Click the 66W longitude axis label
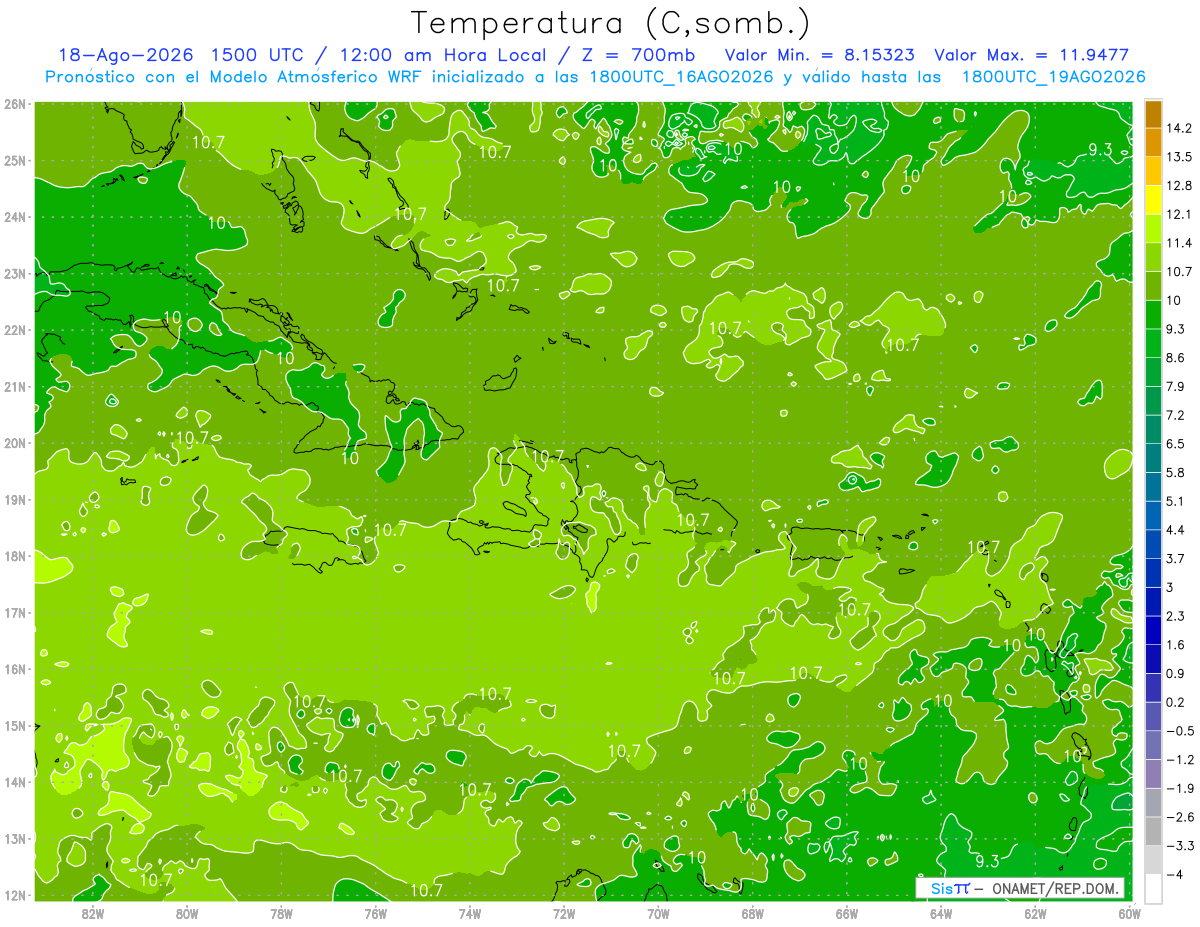The image size is (1200, 927). coord(847,913)
